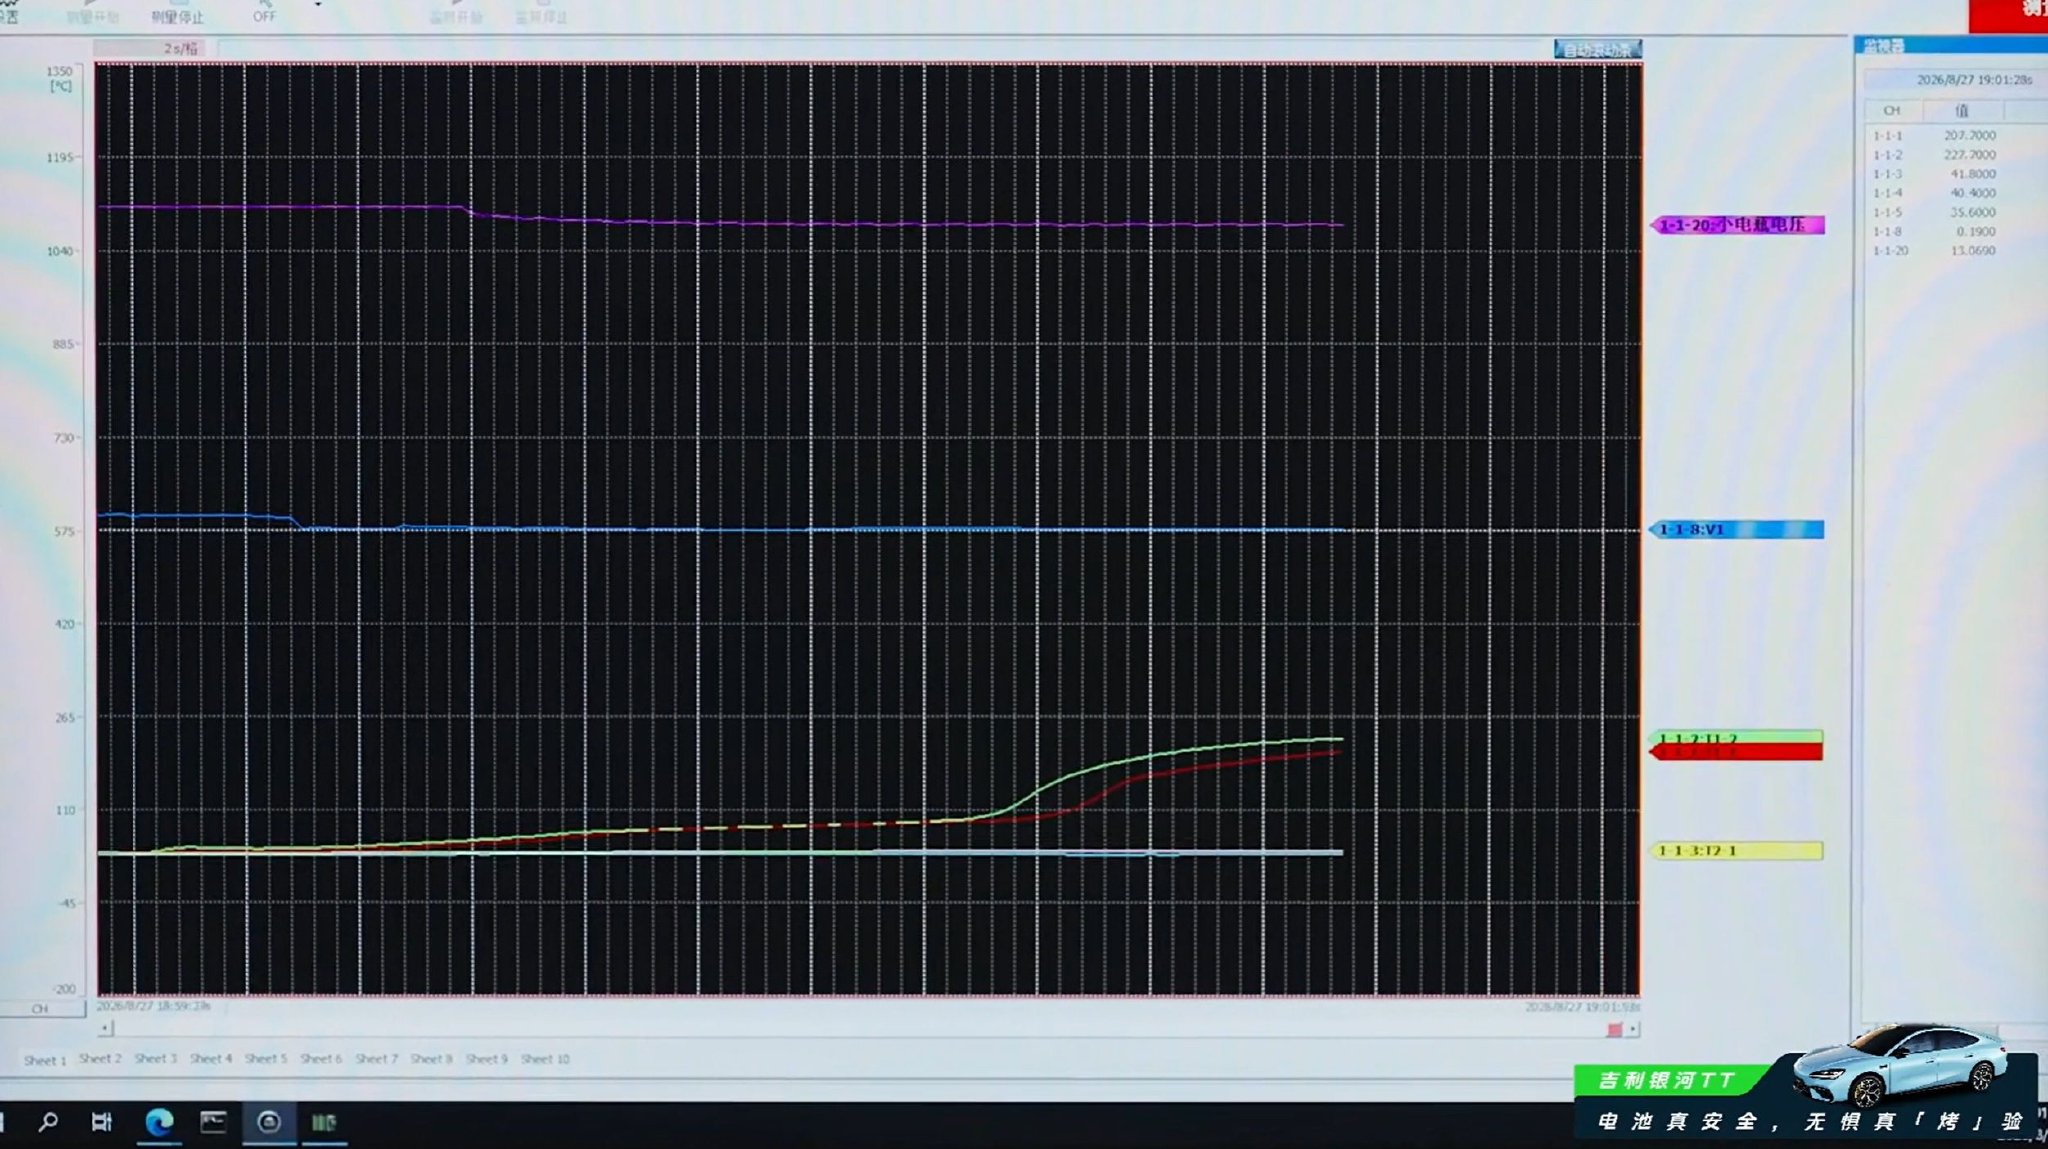The width and height of the screenshot is (2048, 1149).
Task: Open Windows search from the taskbar
Action: 47,1122
